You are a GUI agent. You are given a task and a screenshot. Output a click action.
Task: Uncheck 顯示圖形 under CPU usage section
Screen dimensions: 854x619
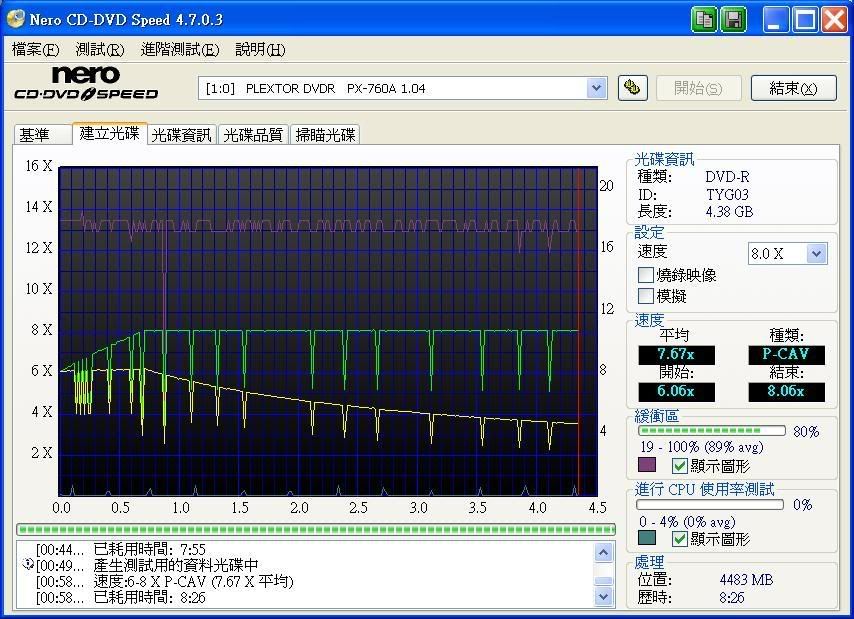click(x=680, y=539)
